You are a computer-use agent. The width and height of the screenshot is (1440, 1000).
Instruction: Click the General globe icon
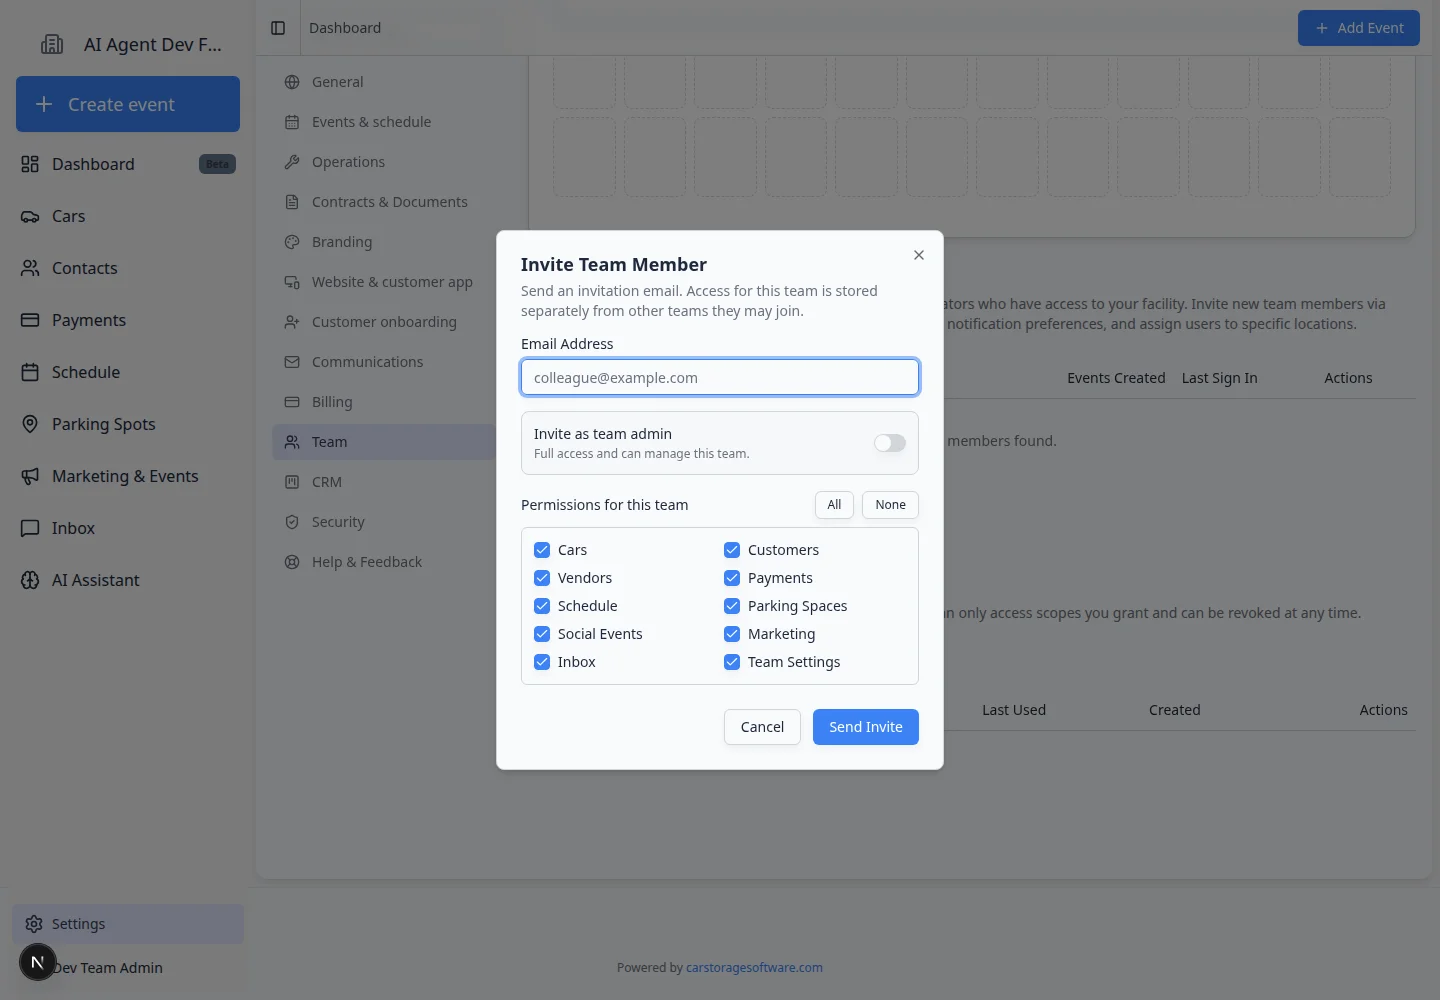point(292,82)
